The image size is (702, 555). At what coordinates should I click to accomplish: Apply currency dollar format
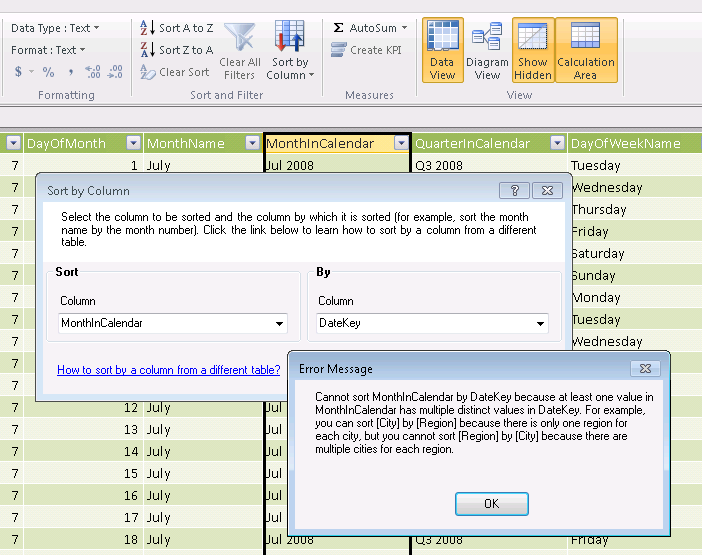[18, 72]
